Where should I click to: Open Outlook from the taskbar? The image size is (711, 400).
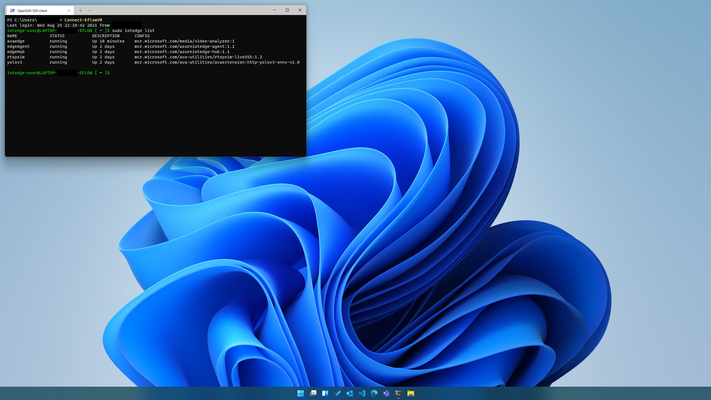coord(350,393)
